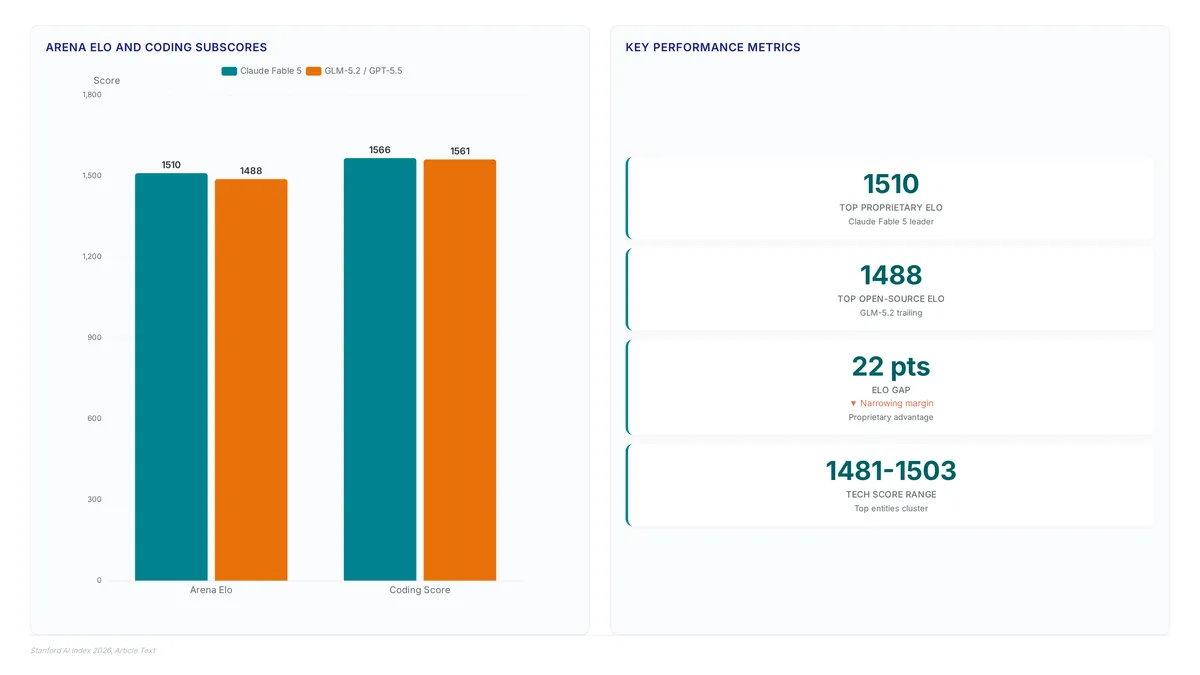Click the 'Arena Elo' x-axis label
This screenshot has height=675, width=1200.
click(211, 590)
